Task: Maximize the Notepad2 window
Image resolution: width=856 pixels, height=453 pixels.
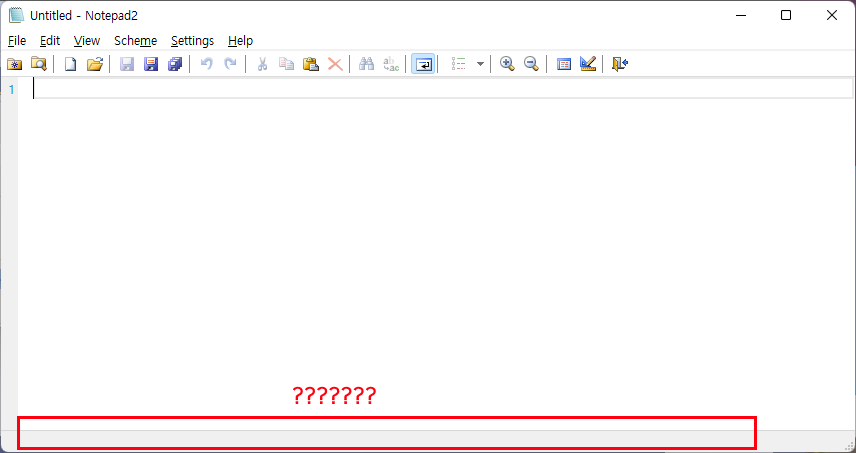Action: pyautogui.click(x=786, y=15)
